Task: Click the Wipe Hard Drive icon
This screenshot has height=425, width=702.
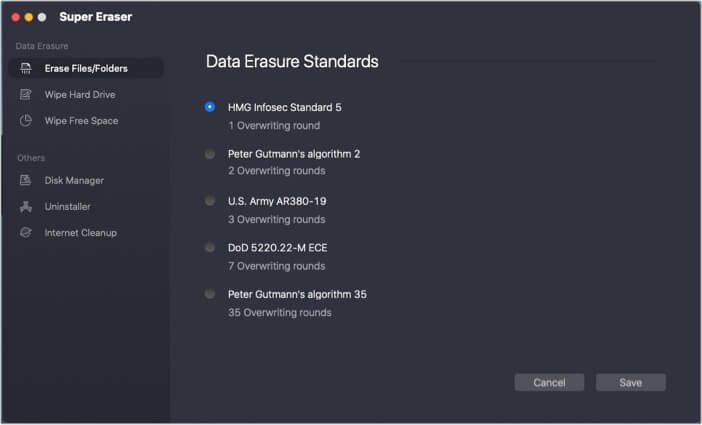Action: (x=26, y=94)
